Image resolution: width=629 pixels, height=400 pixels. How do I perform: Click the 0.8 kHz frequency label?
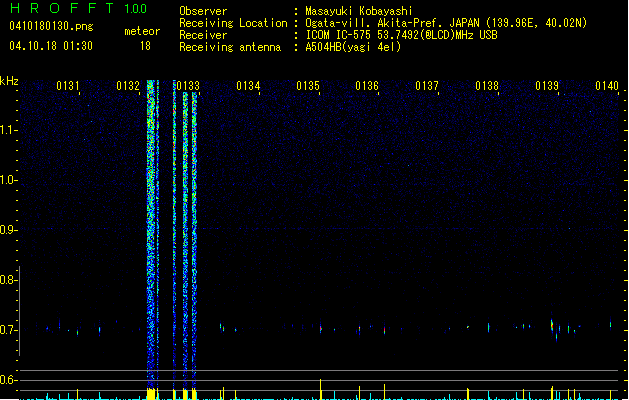click(8, 280)
